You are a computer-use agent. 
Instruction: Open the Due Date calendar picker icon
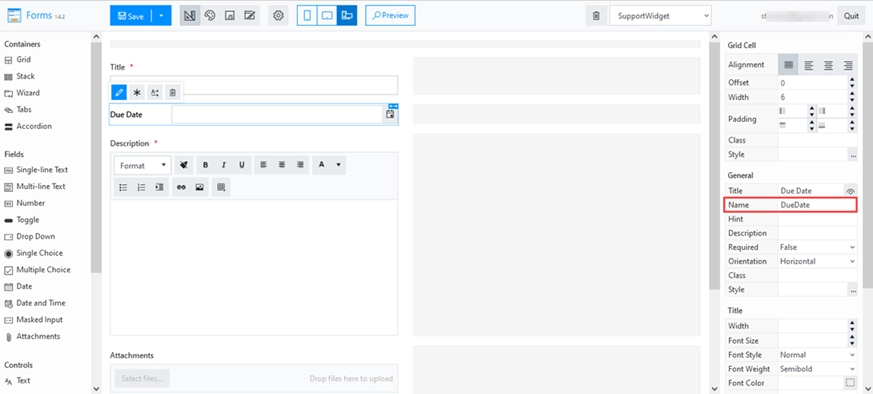[x=390, y=114]
